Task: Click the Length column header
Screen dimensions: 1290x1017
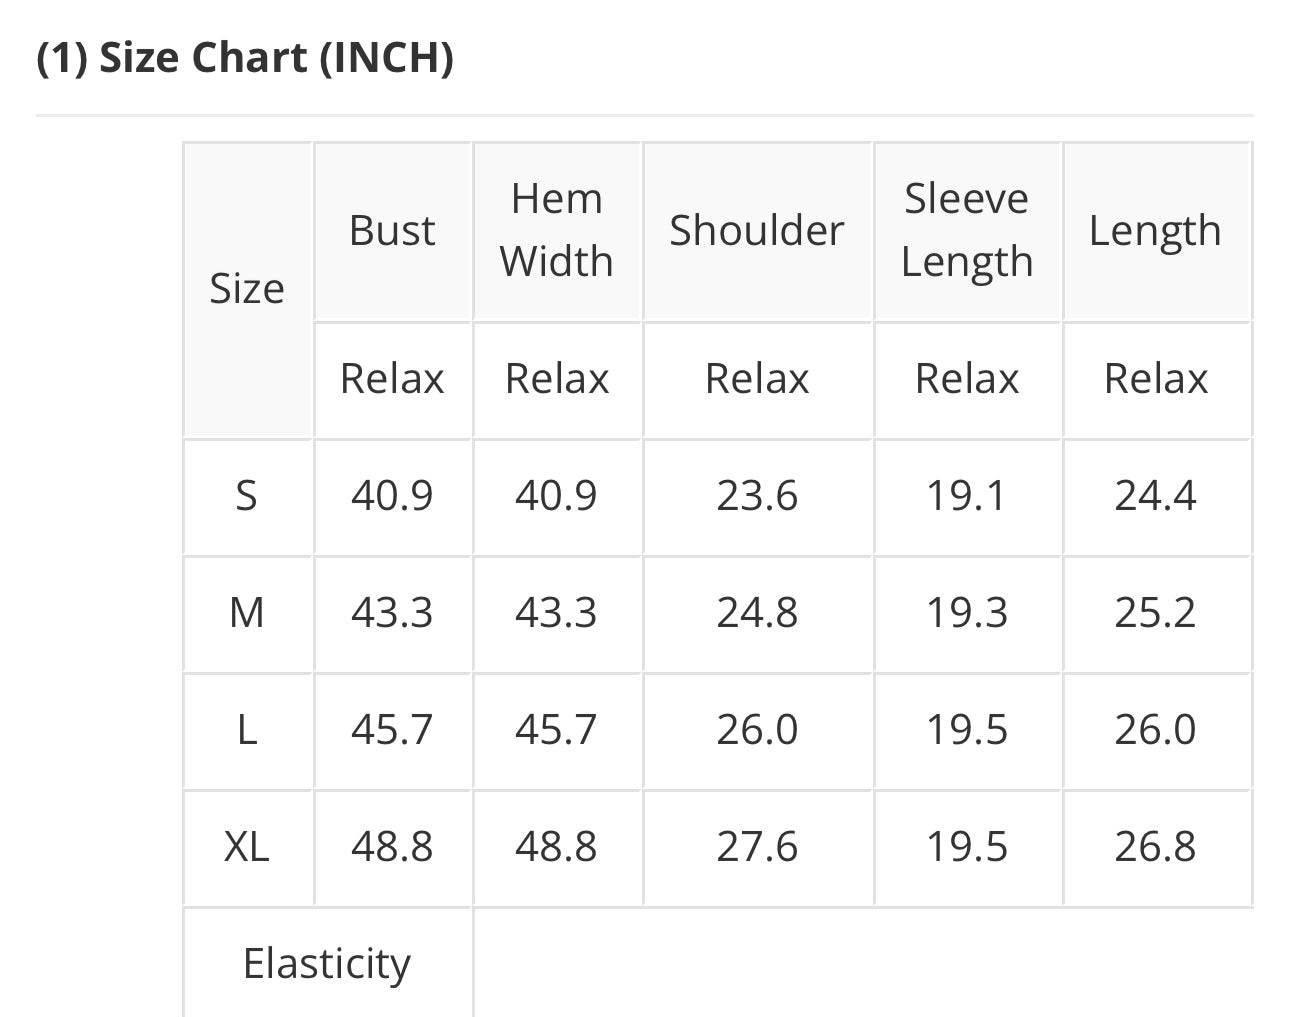Action: coord(1155,231)
